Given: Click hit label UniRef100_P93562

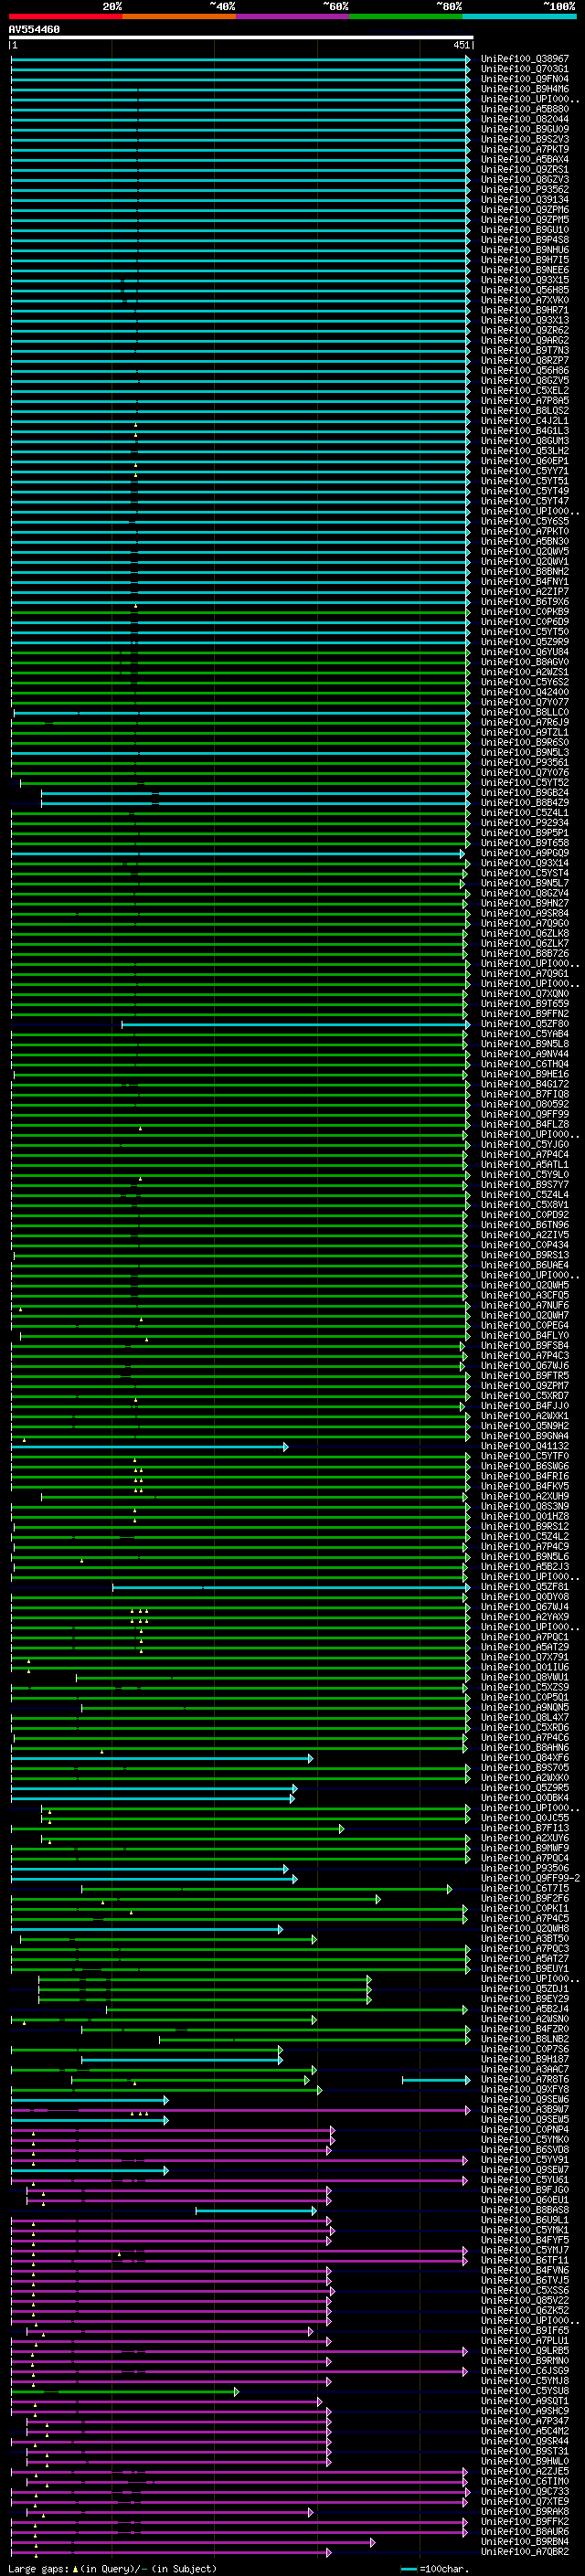Looking at the screenshot, I should [525, 190].
